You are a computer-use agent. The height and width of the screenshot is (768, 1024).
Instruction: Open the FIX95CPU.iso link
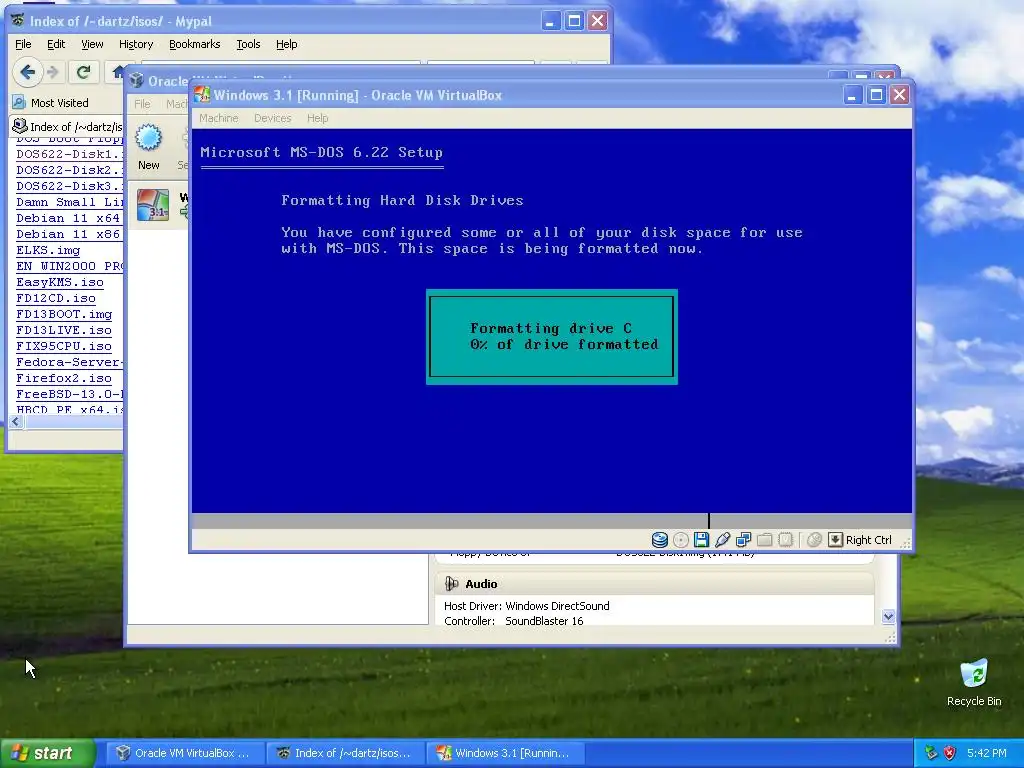(x=64, y=346)
